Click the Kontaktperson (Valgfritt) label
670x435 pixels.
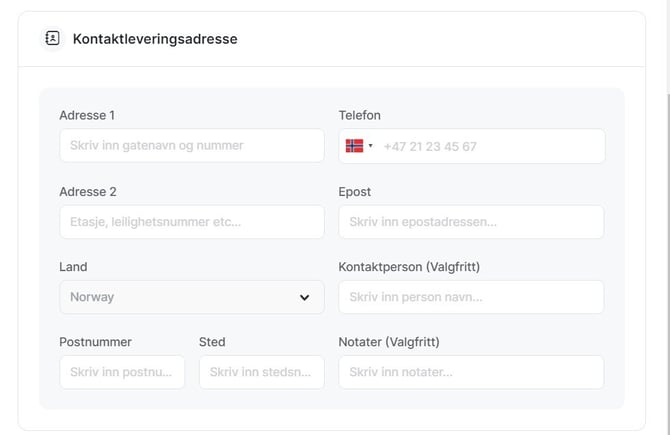tap(409, 267)
